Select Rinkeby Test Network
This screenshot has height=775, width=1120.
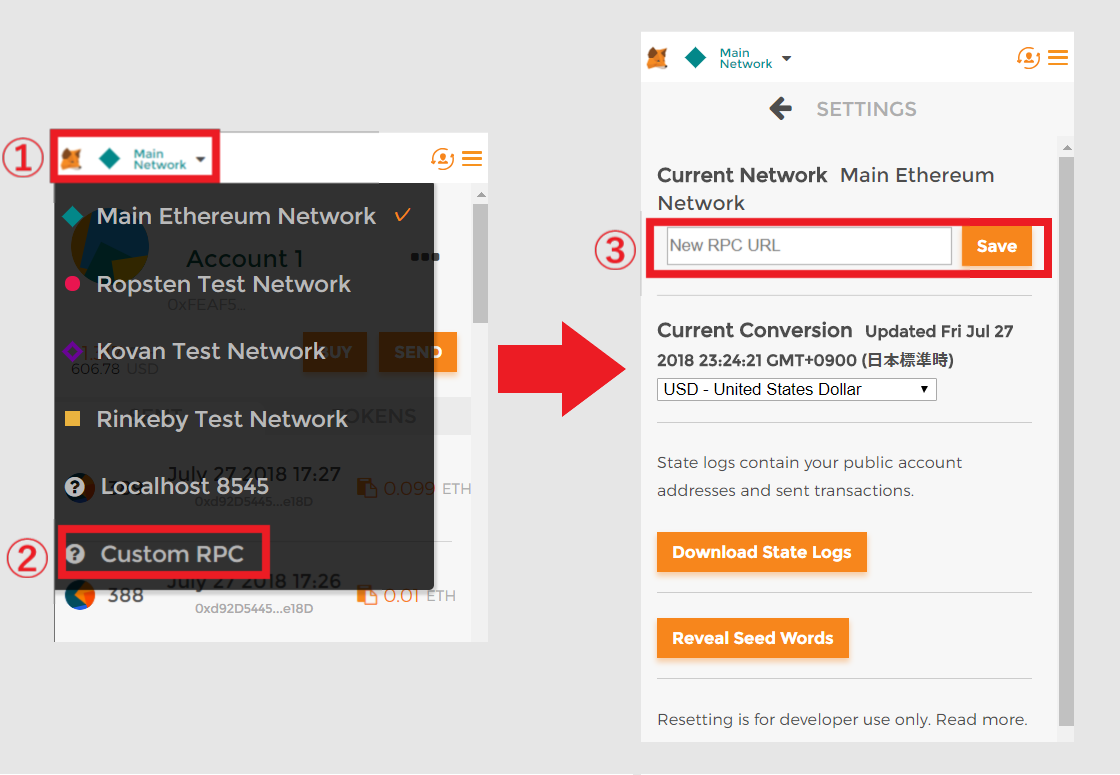(244, 419)
